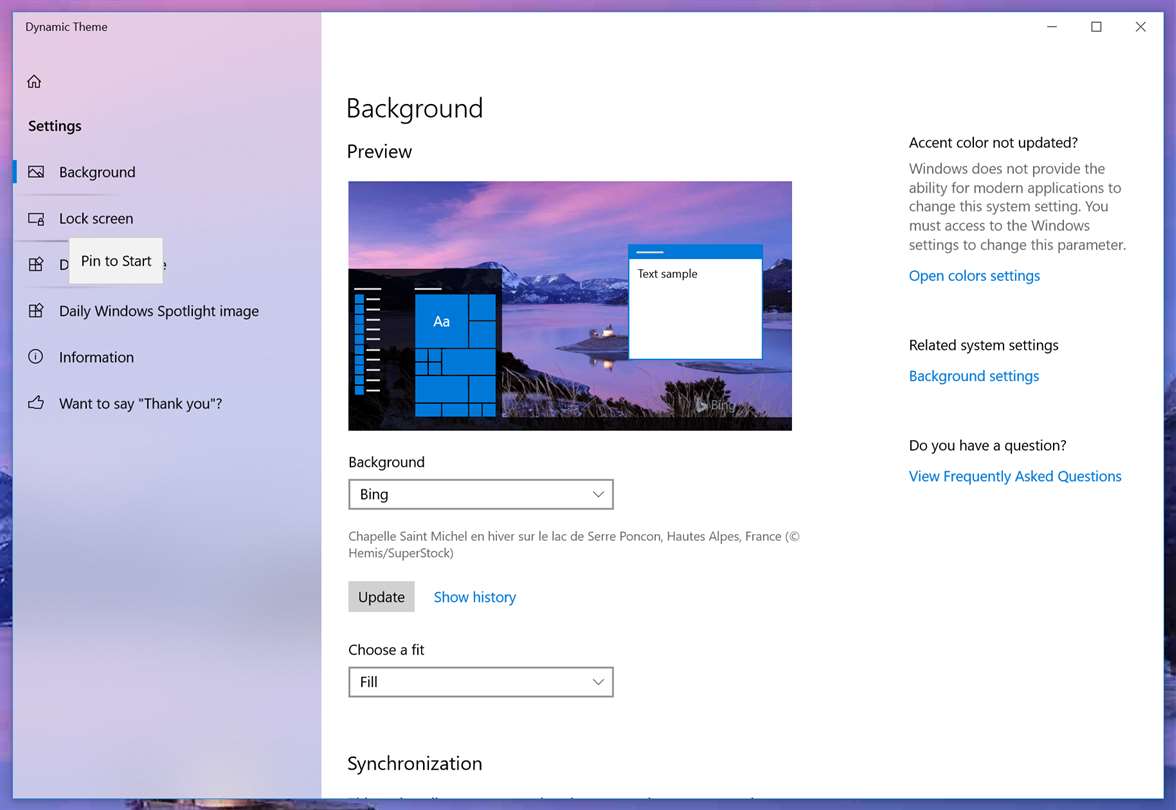1176x810 pixels.
Task: Open Lock screen icon in sidebar
Action: [36, 218]
